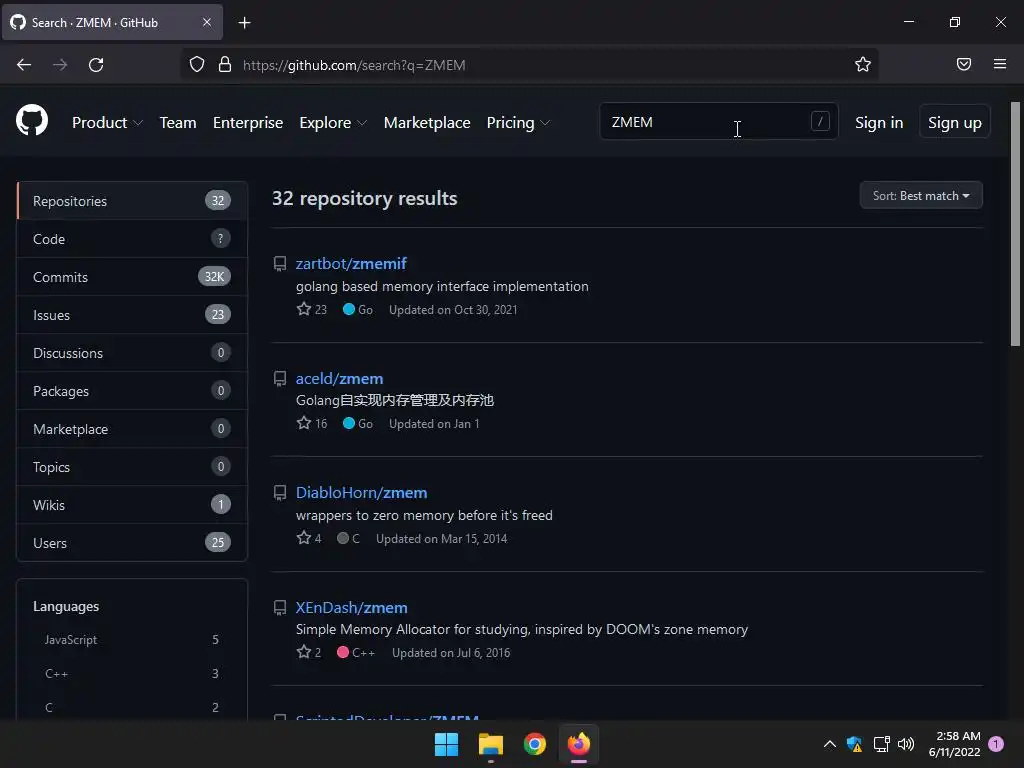
Task: Open the Firefox hamburger menu
Action: (1000, 64)
